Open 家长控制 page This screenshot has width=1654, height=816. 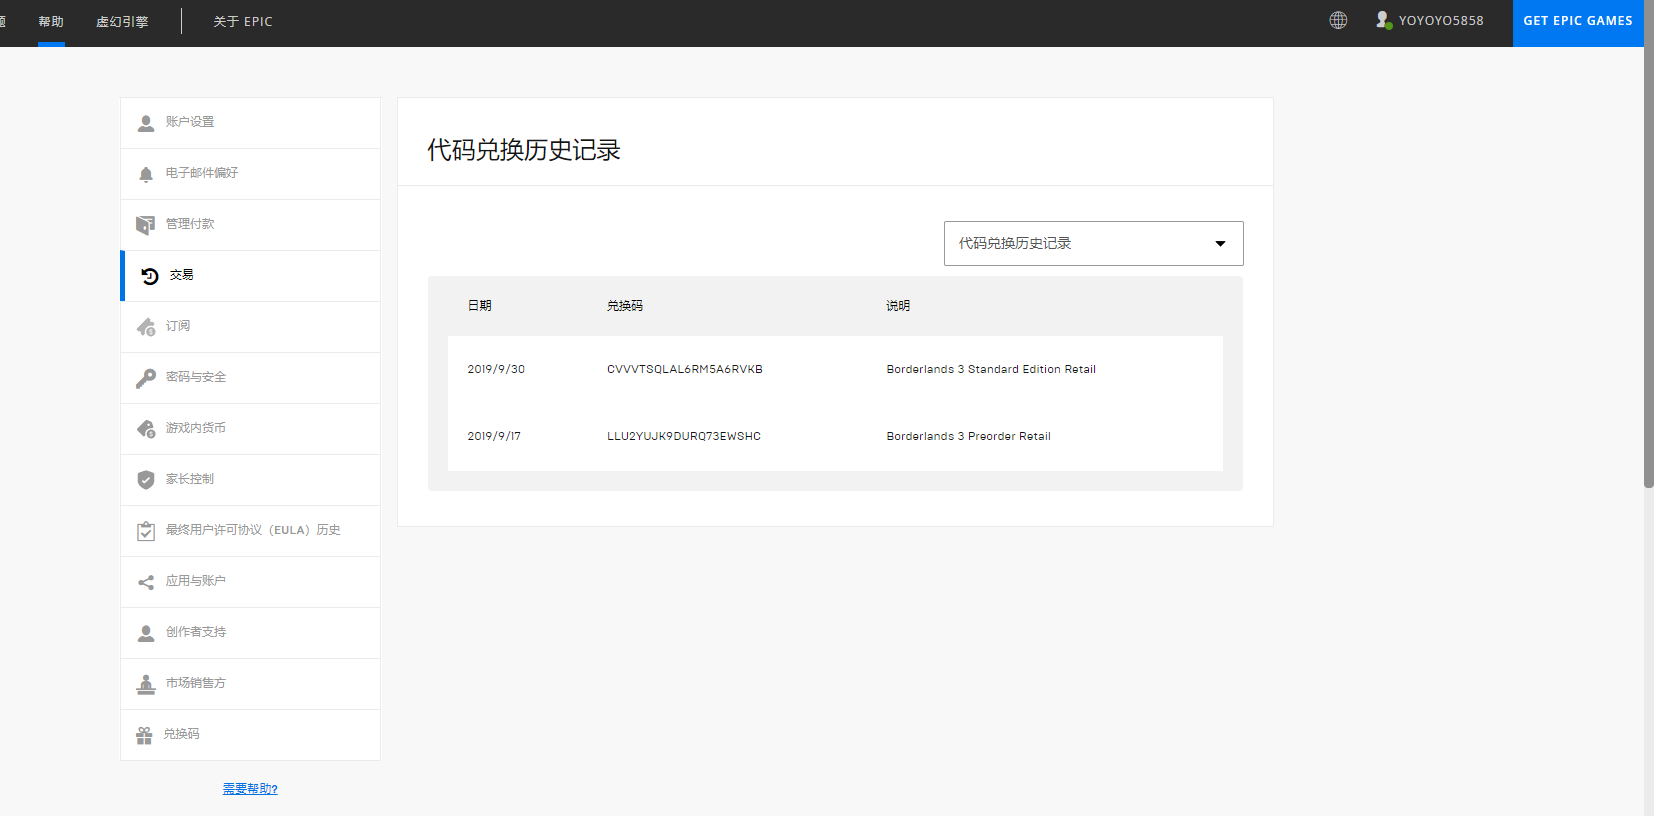point(250,480)
